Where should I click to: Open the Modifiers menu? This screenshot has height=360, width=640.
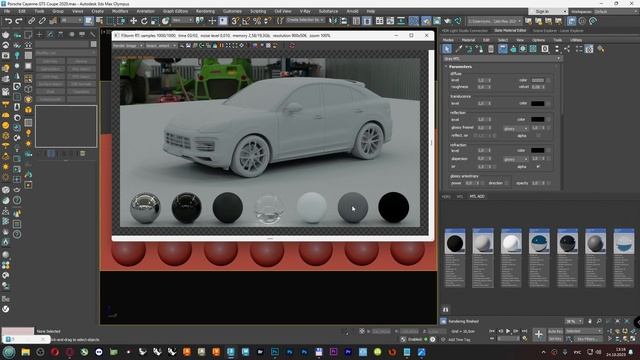point(120,11)
